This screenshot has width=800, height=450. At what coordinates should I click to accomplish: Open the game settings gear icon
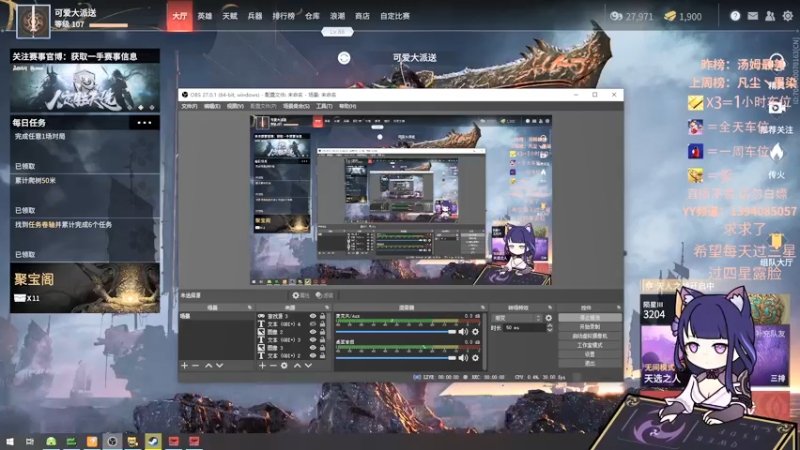pos(788,16)
